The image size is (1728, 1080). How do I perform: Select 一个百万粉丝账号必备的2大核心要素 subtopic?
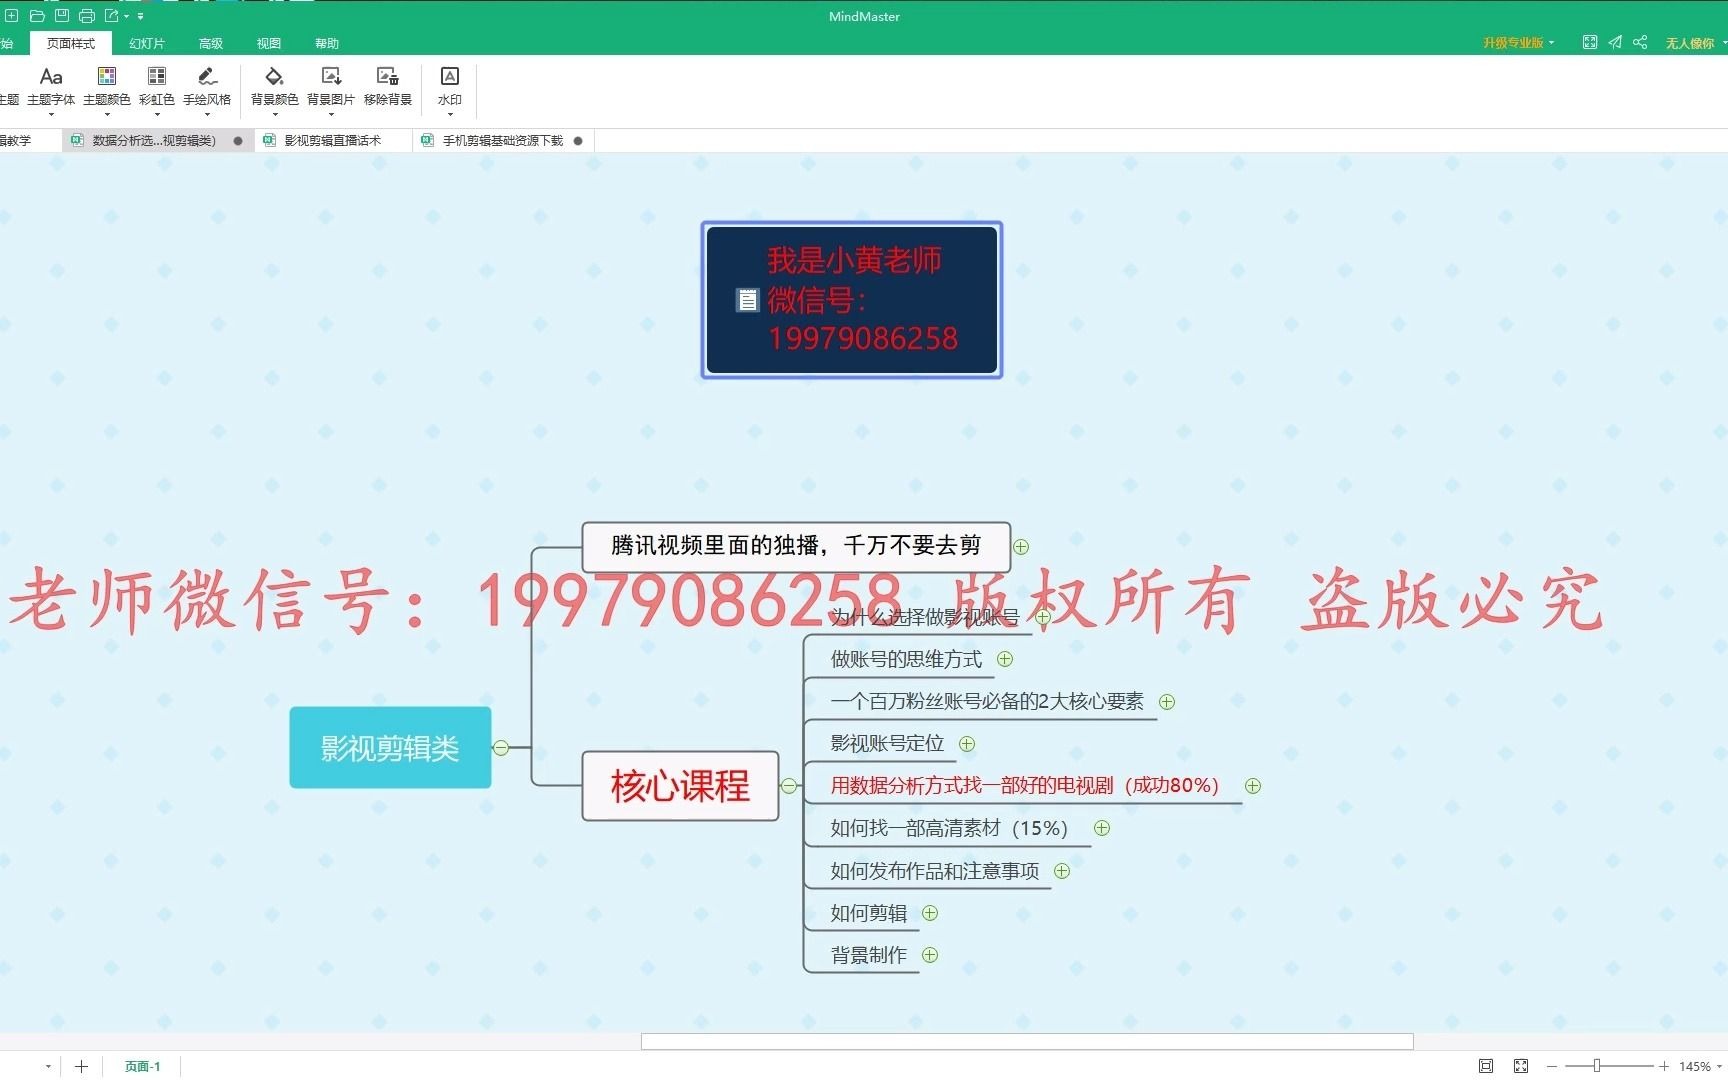tap(987, 701)
